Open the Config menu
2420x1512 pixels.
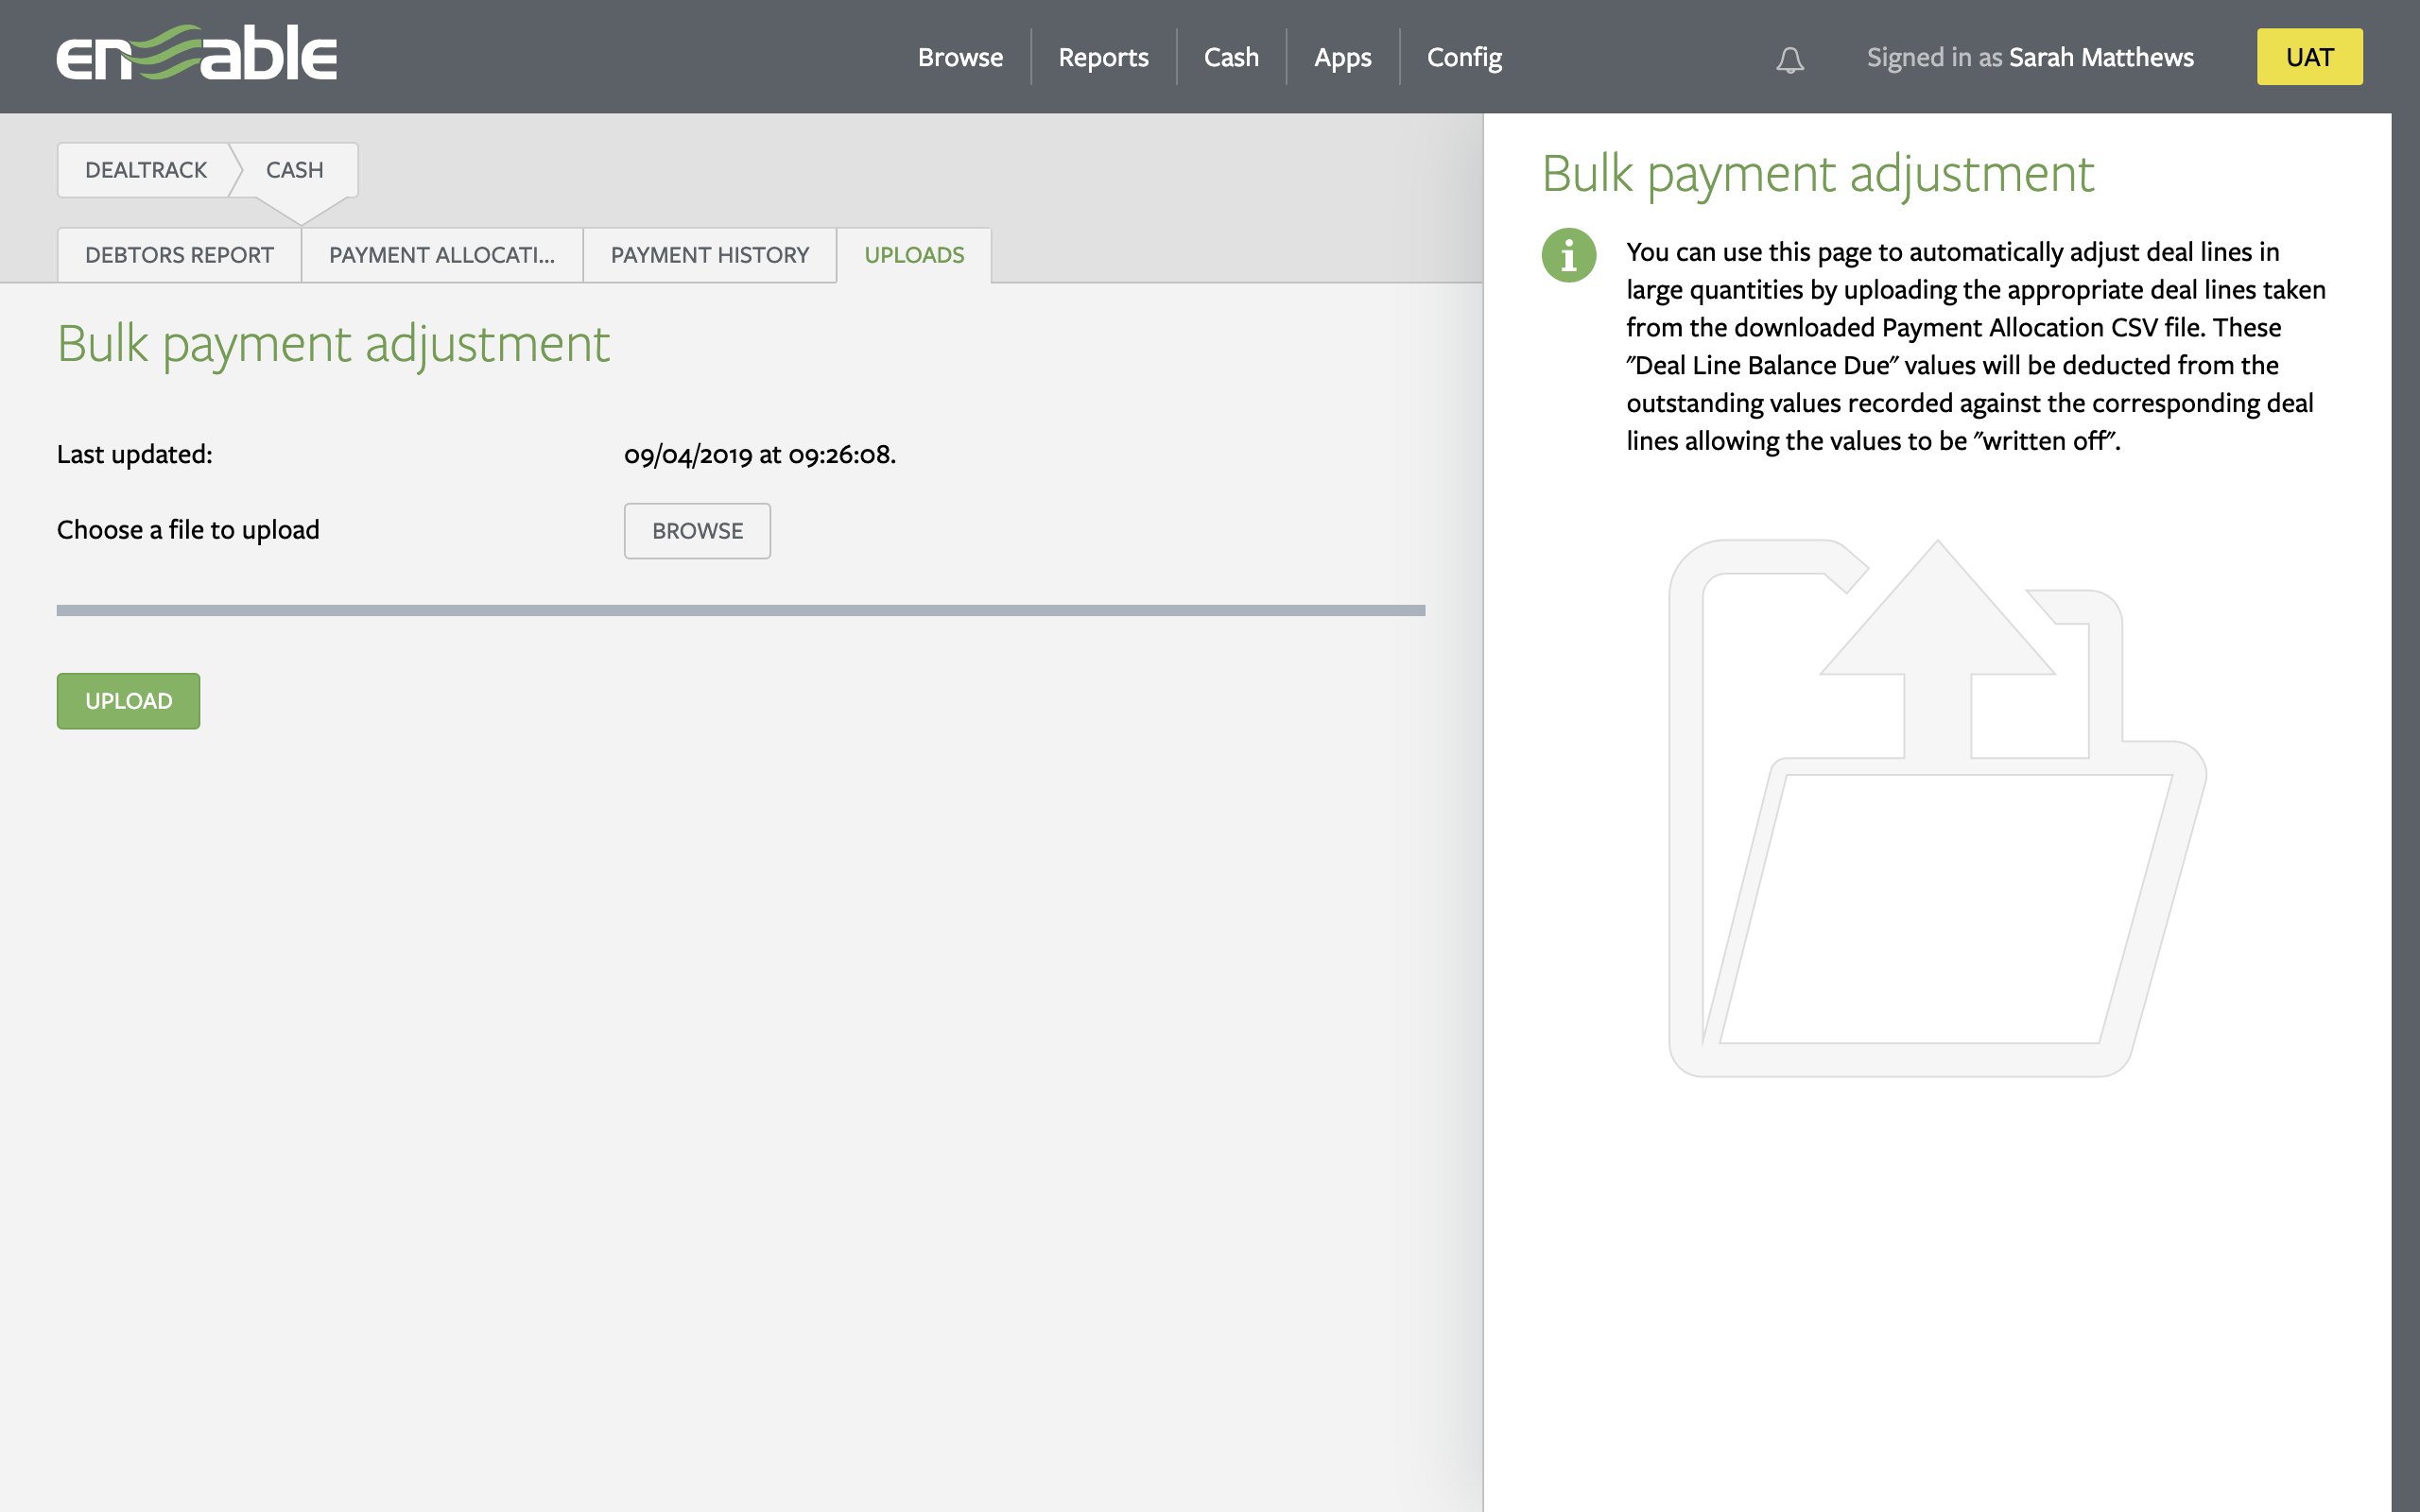[x=1464, y=58]
